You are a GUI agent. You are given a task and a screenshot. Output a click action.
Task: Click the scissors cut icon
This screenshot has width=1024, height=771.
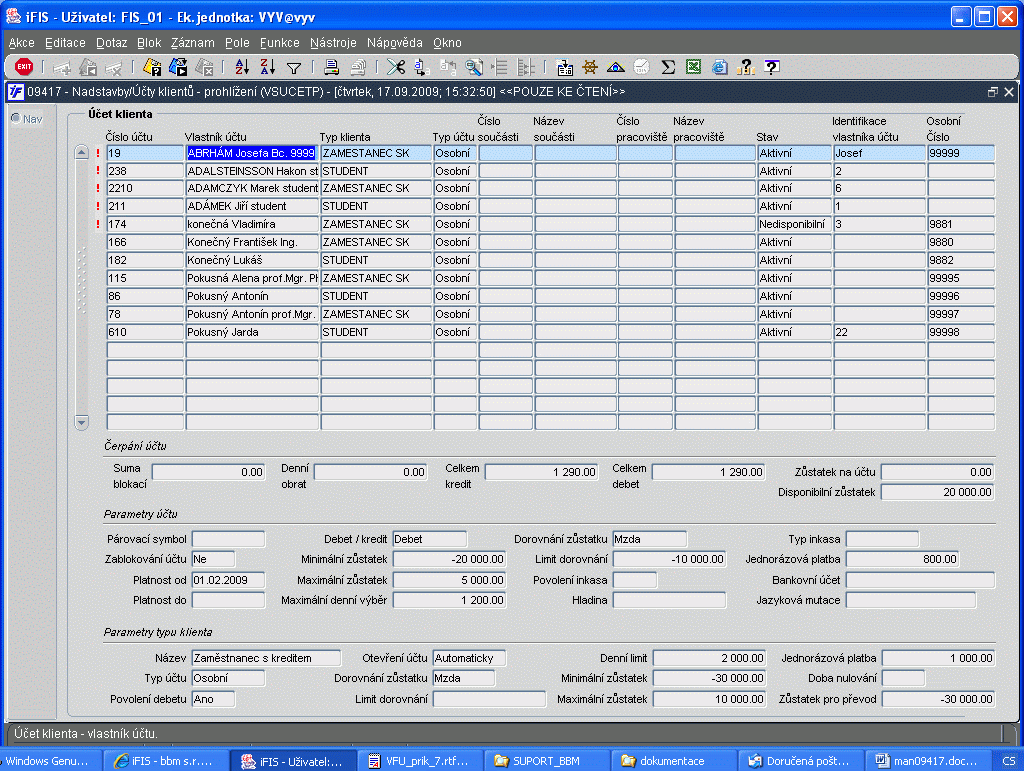[x=396, y=67]
